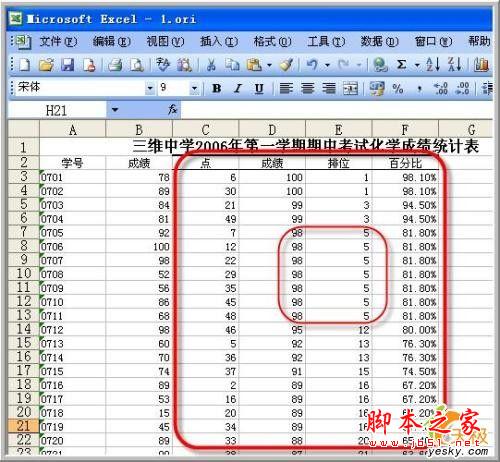Click the Excel workbook icon in menu bar
The height and width of the screenshot is (462, 500).
point(22,41)
